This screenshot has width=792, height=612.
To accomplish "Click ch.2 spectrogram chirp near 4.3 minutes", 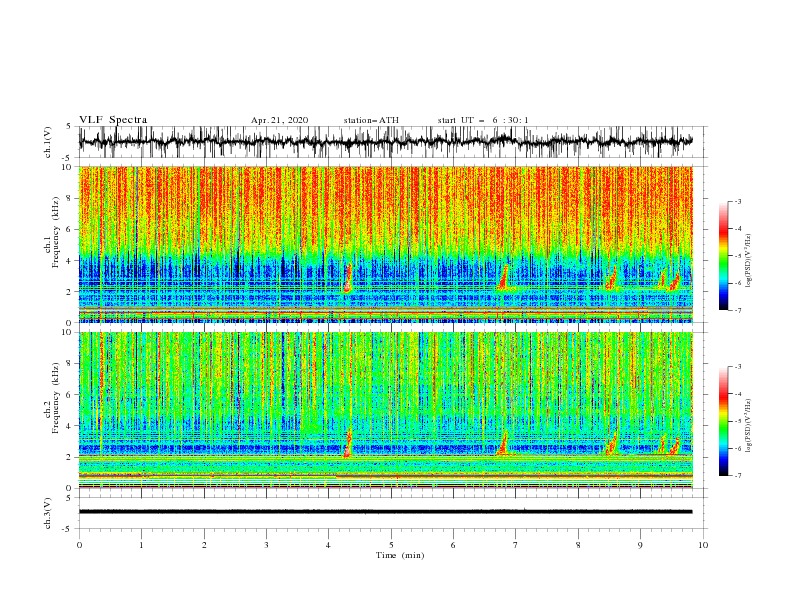I will click(348, 444).
